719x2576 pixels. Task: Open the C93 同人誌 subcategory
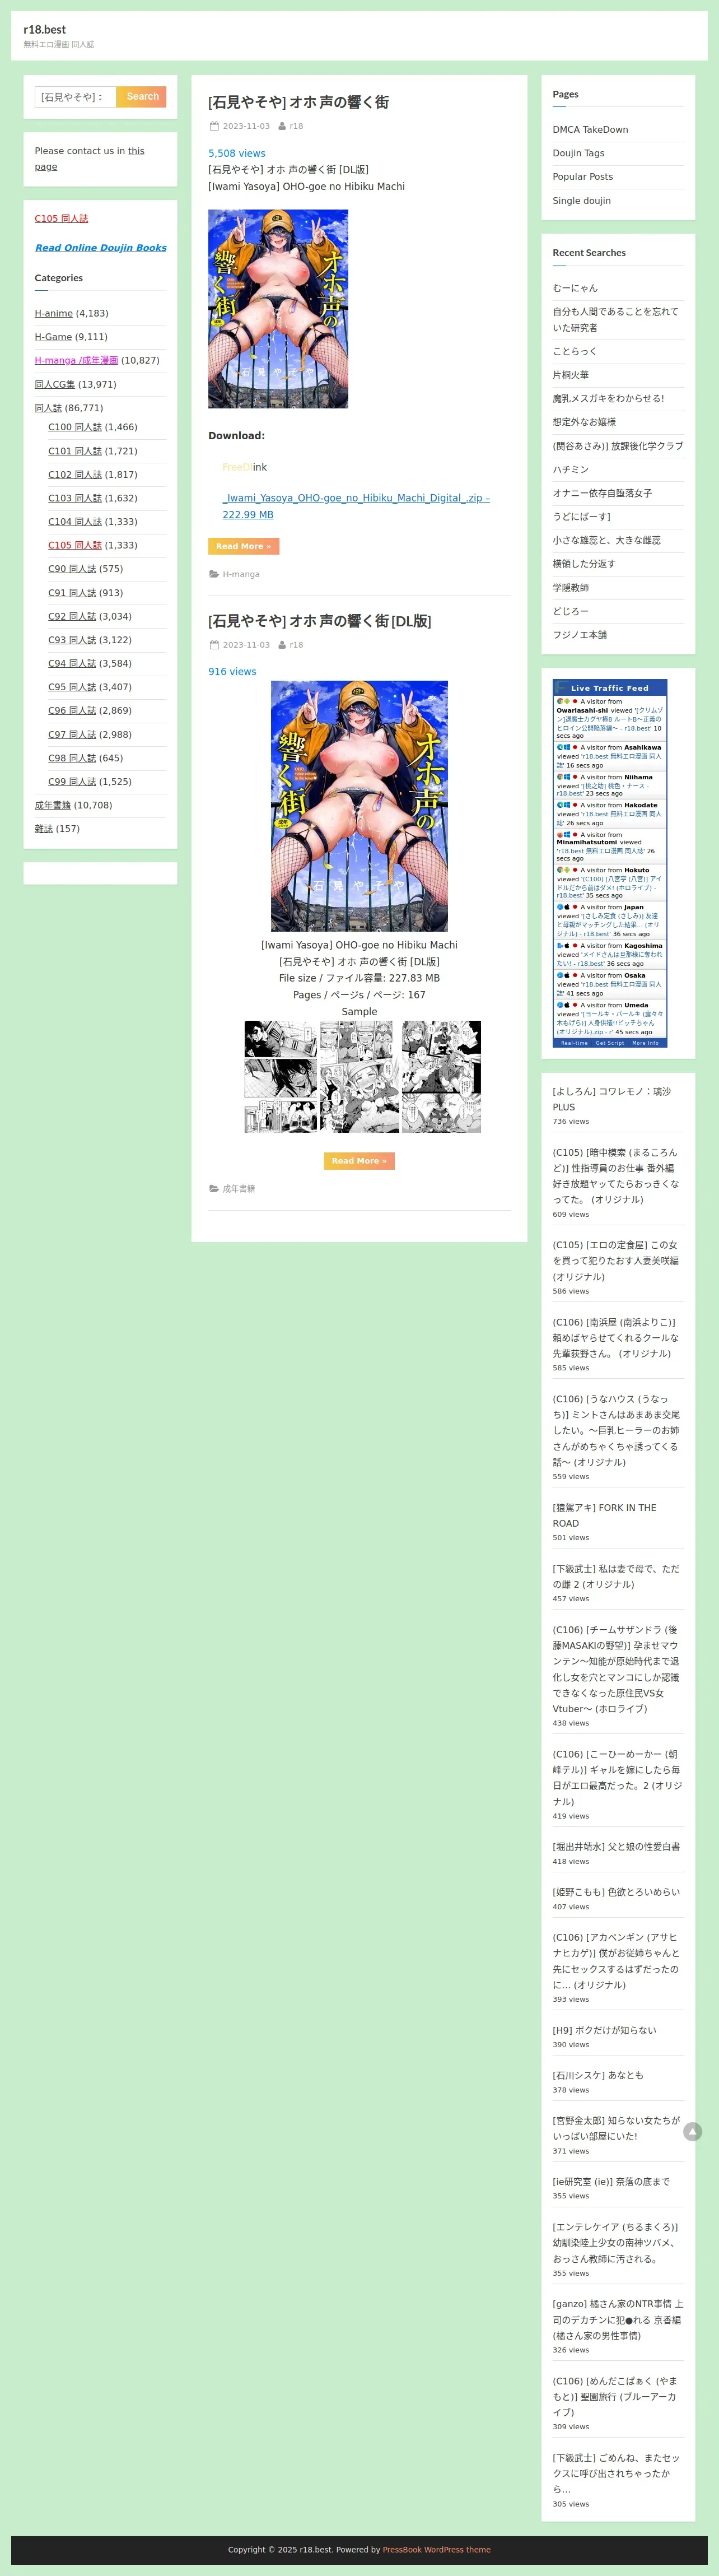[x=72, y=640]
